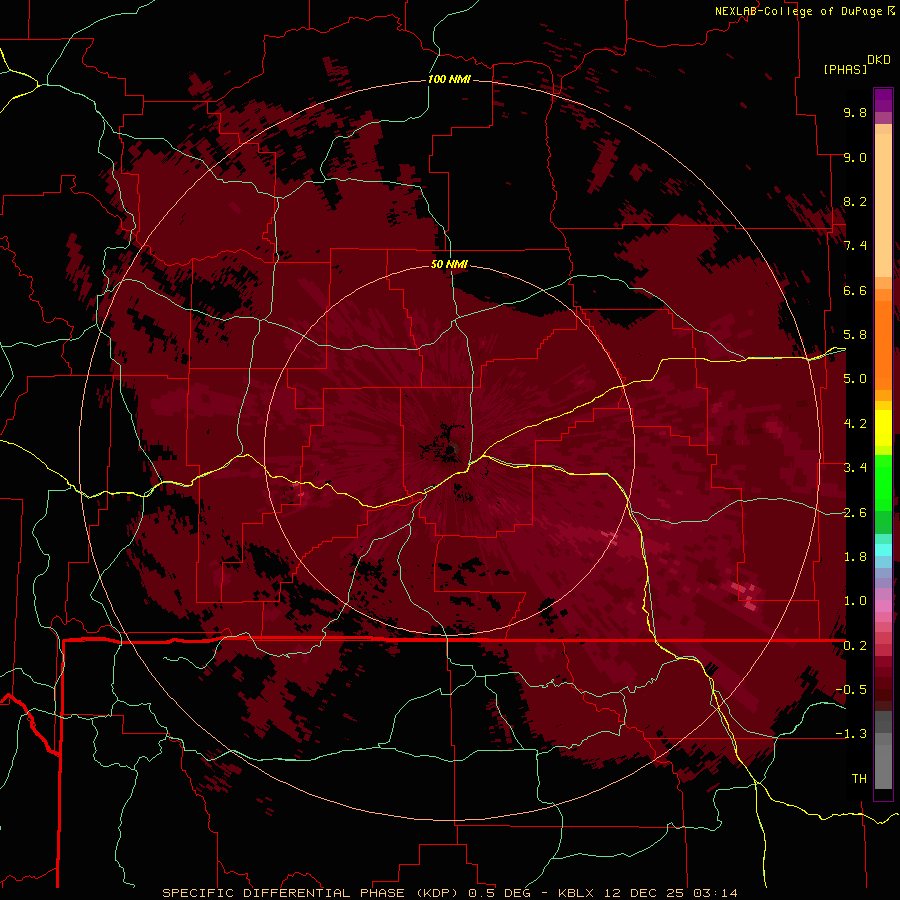
Task: Click the 7.4 value on the color scale
Action: 855,246
